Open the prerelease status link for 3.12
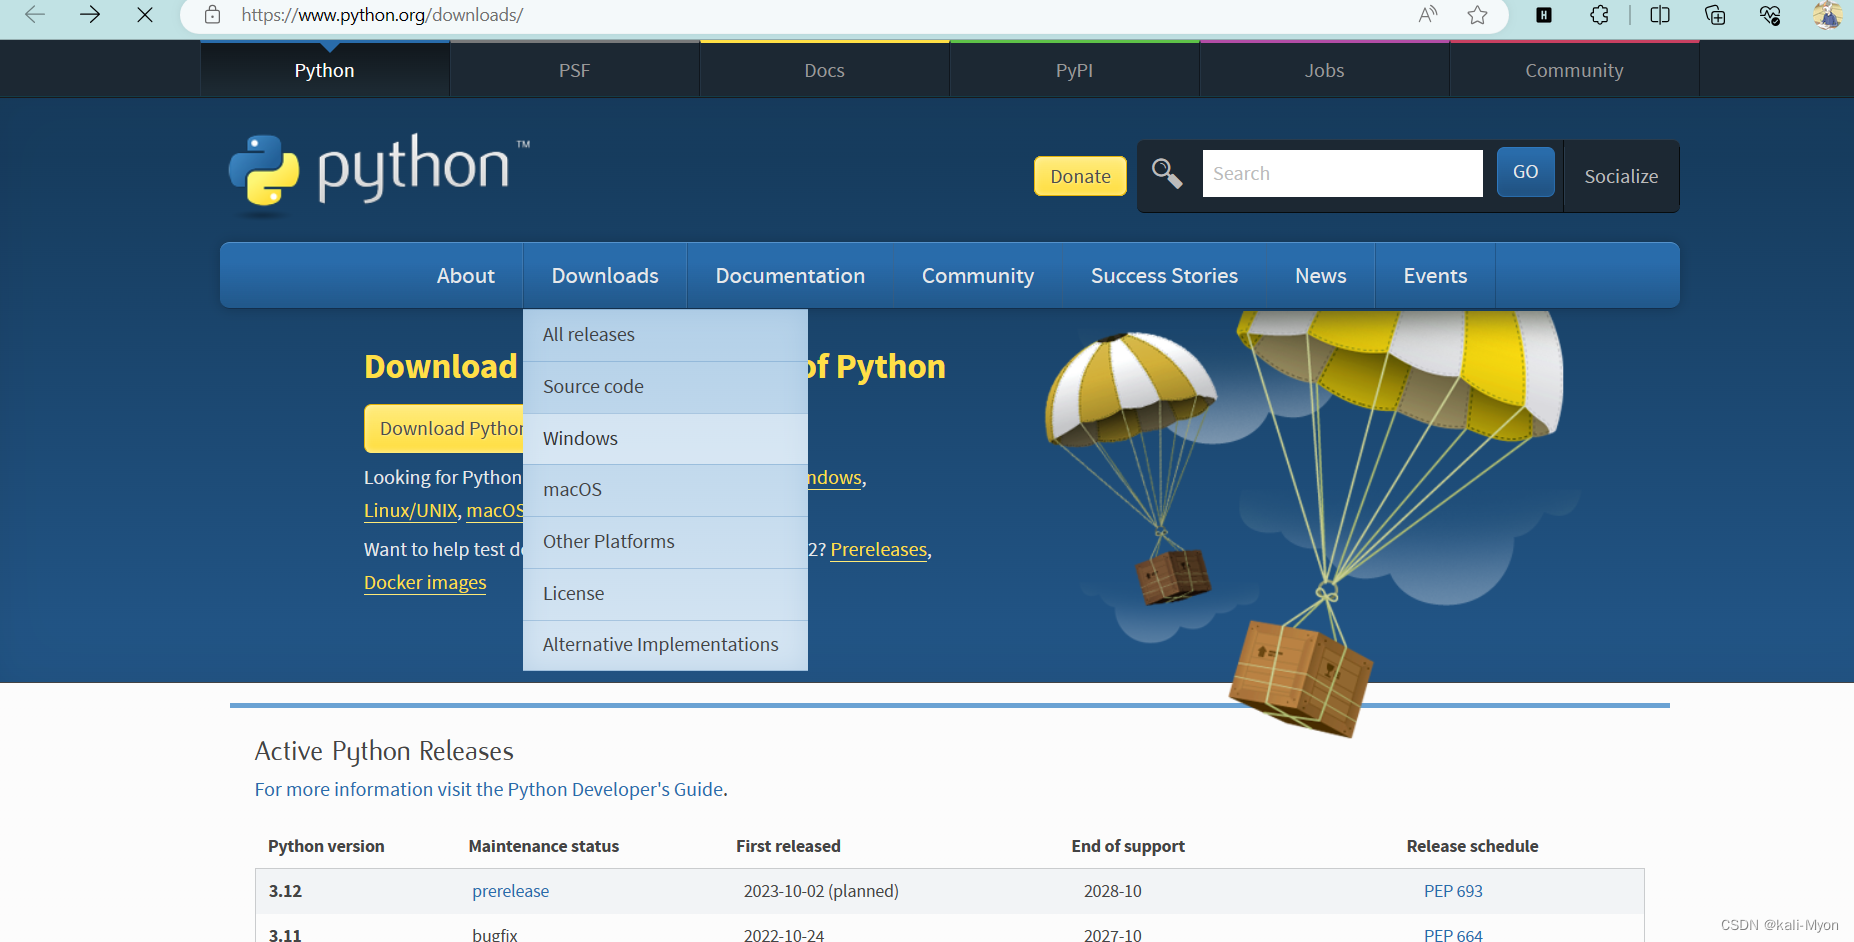1854x942 pixels. (x=510, y=891)
